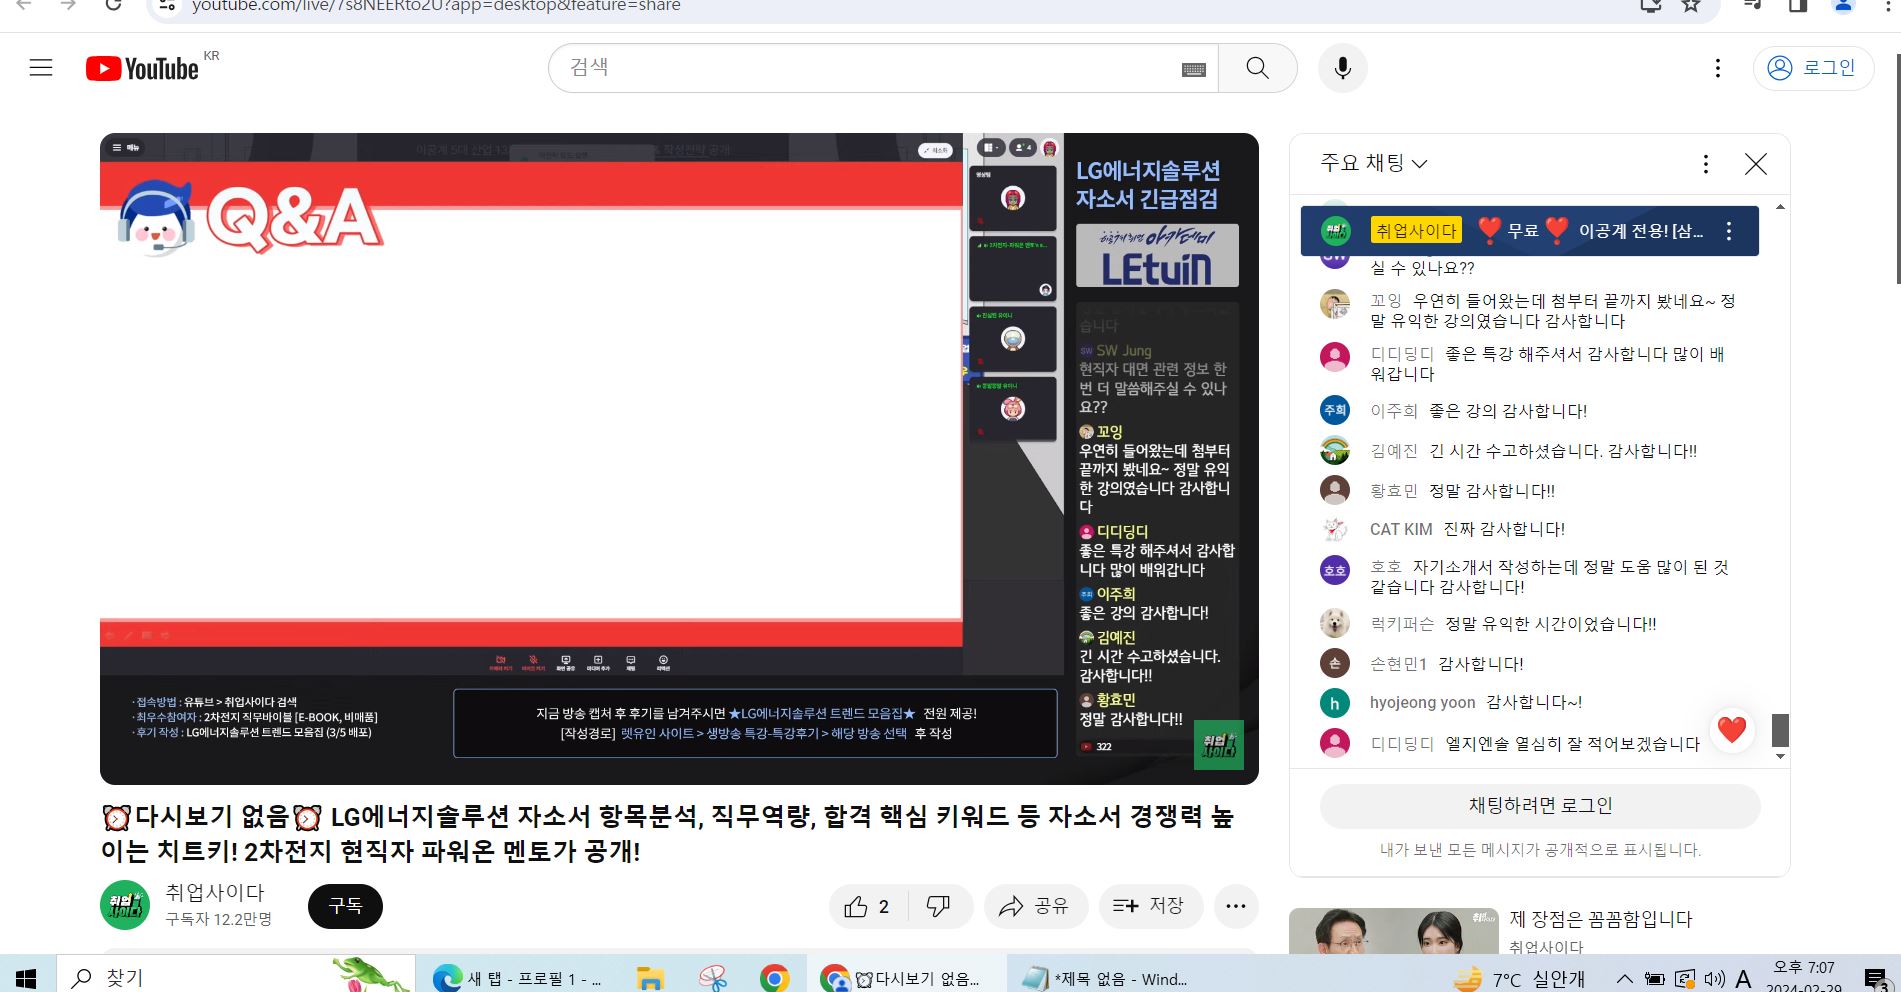The image size is (1901, 992).
Task: Click the install app icon in address bar
Action: pos(1651,6)
